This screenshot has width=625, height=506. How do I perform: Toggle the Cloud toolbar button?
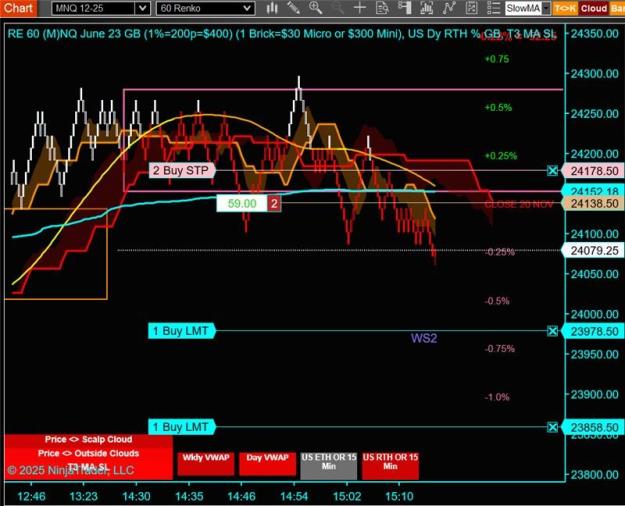pyautogui.click(x=594, y=8)
